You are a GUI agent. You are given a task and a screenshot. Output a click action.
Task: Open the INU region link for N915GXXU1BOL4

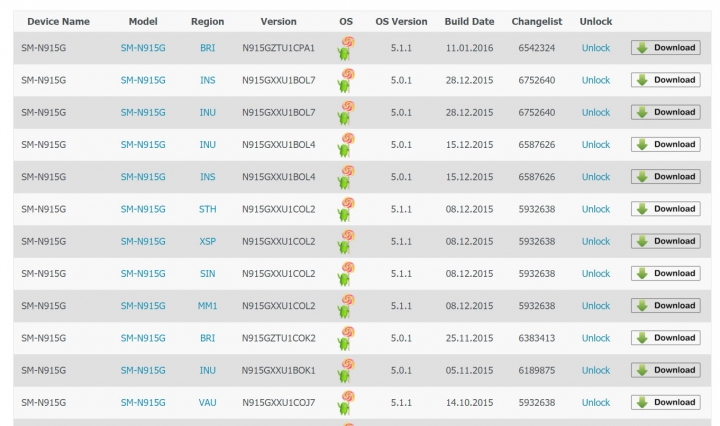coord(208,145)
